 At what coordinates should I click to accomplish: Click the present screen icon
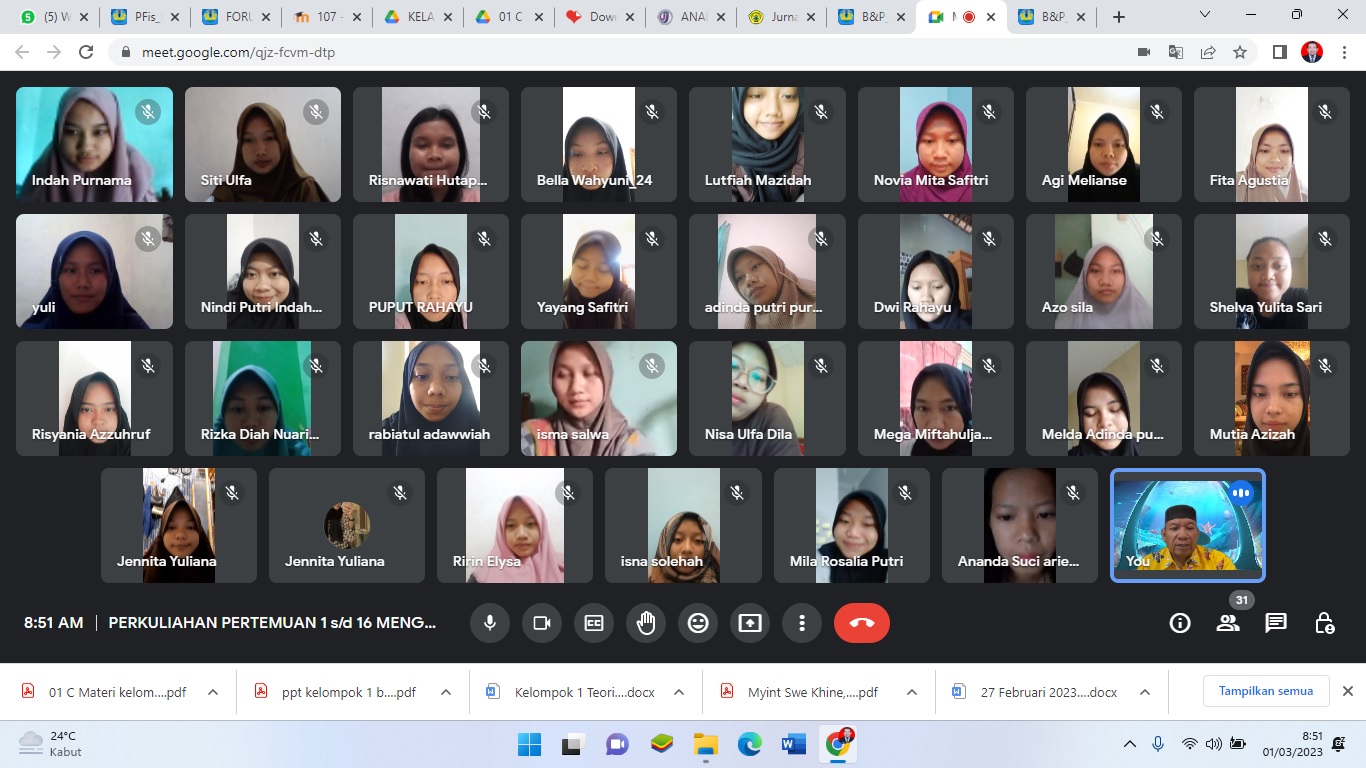(750, 623)
